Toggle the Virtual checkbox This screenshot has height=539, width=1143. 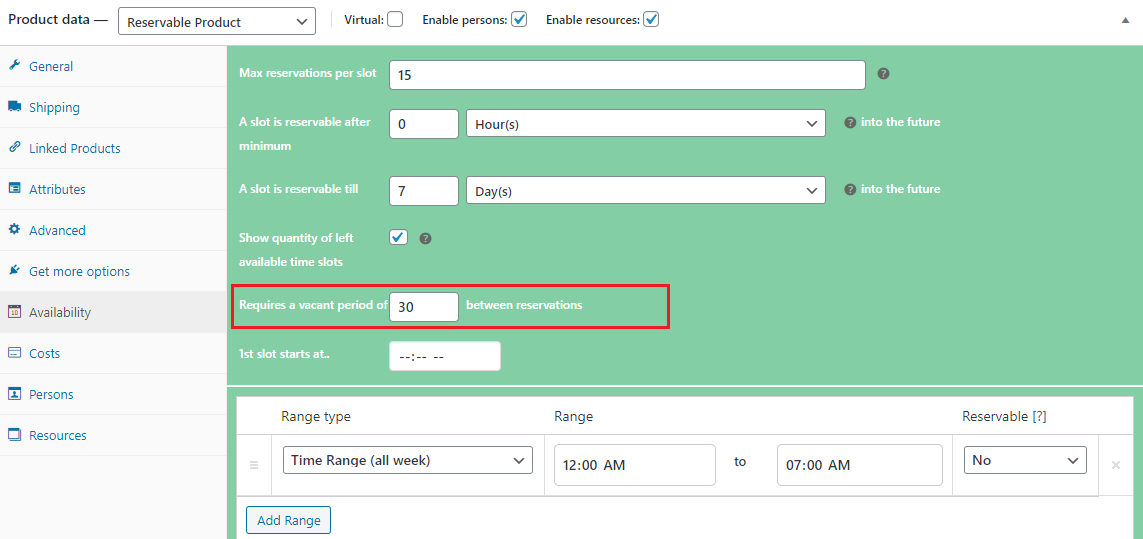click(x=395, y=20)
